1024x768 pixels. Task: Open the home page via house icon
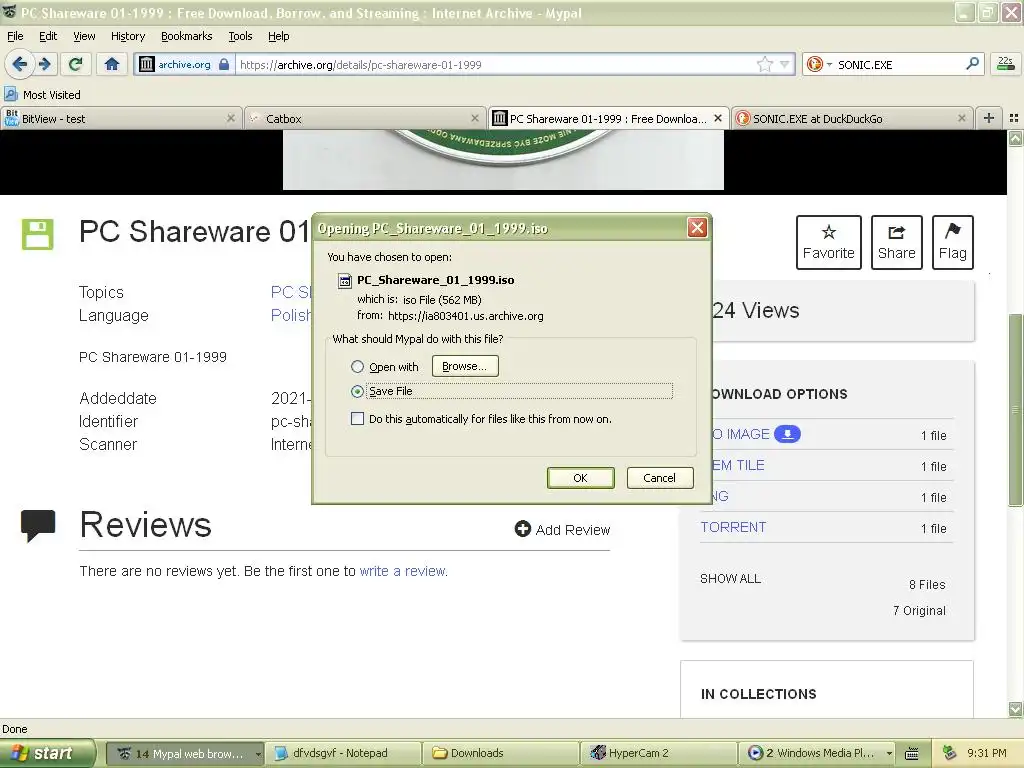point(112,64)
